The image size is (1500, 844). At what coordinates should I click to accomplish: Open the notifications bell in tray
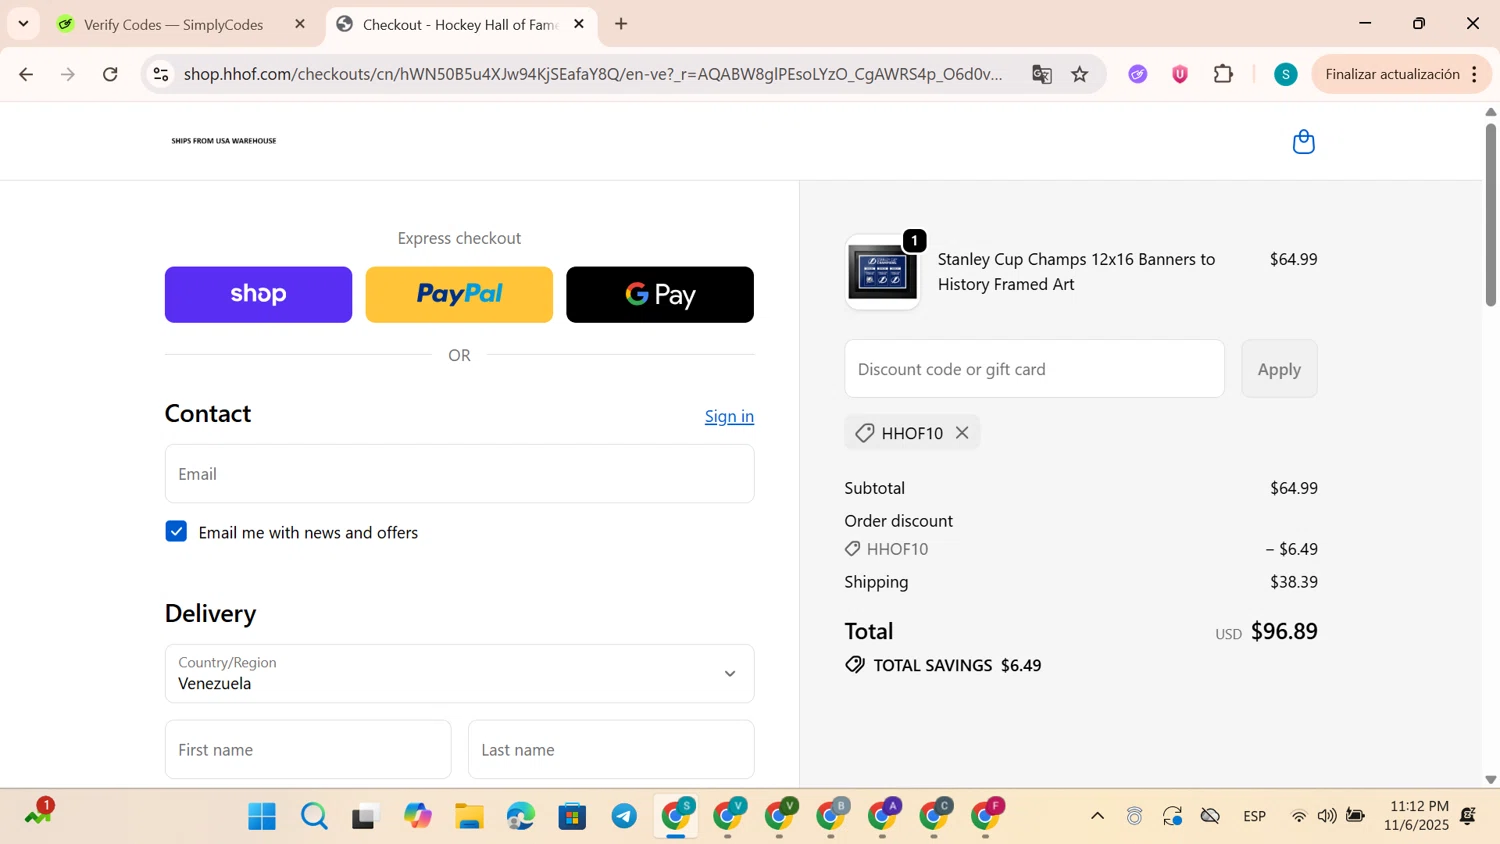(x=1468, y=816)
